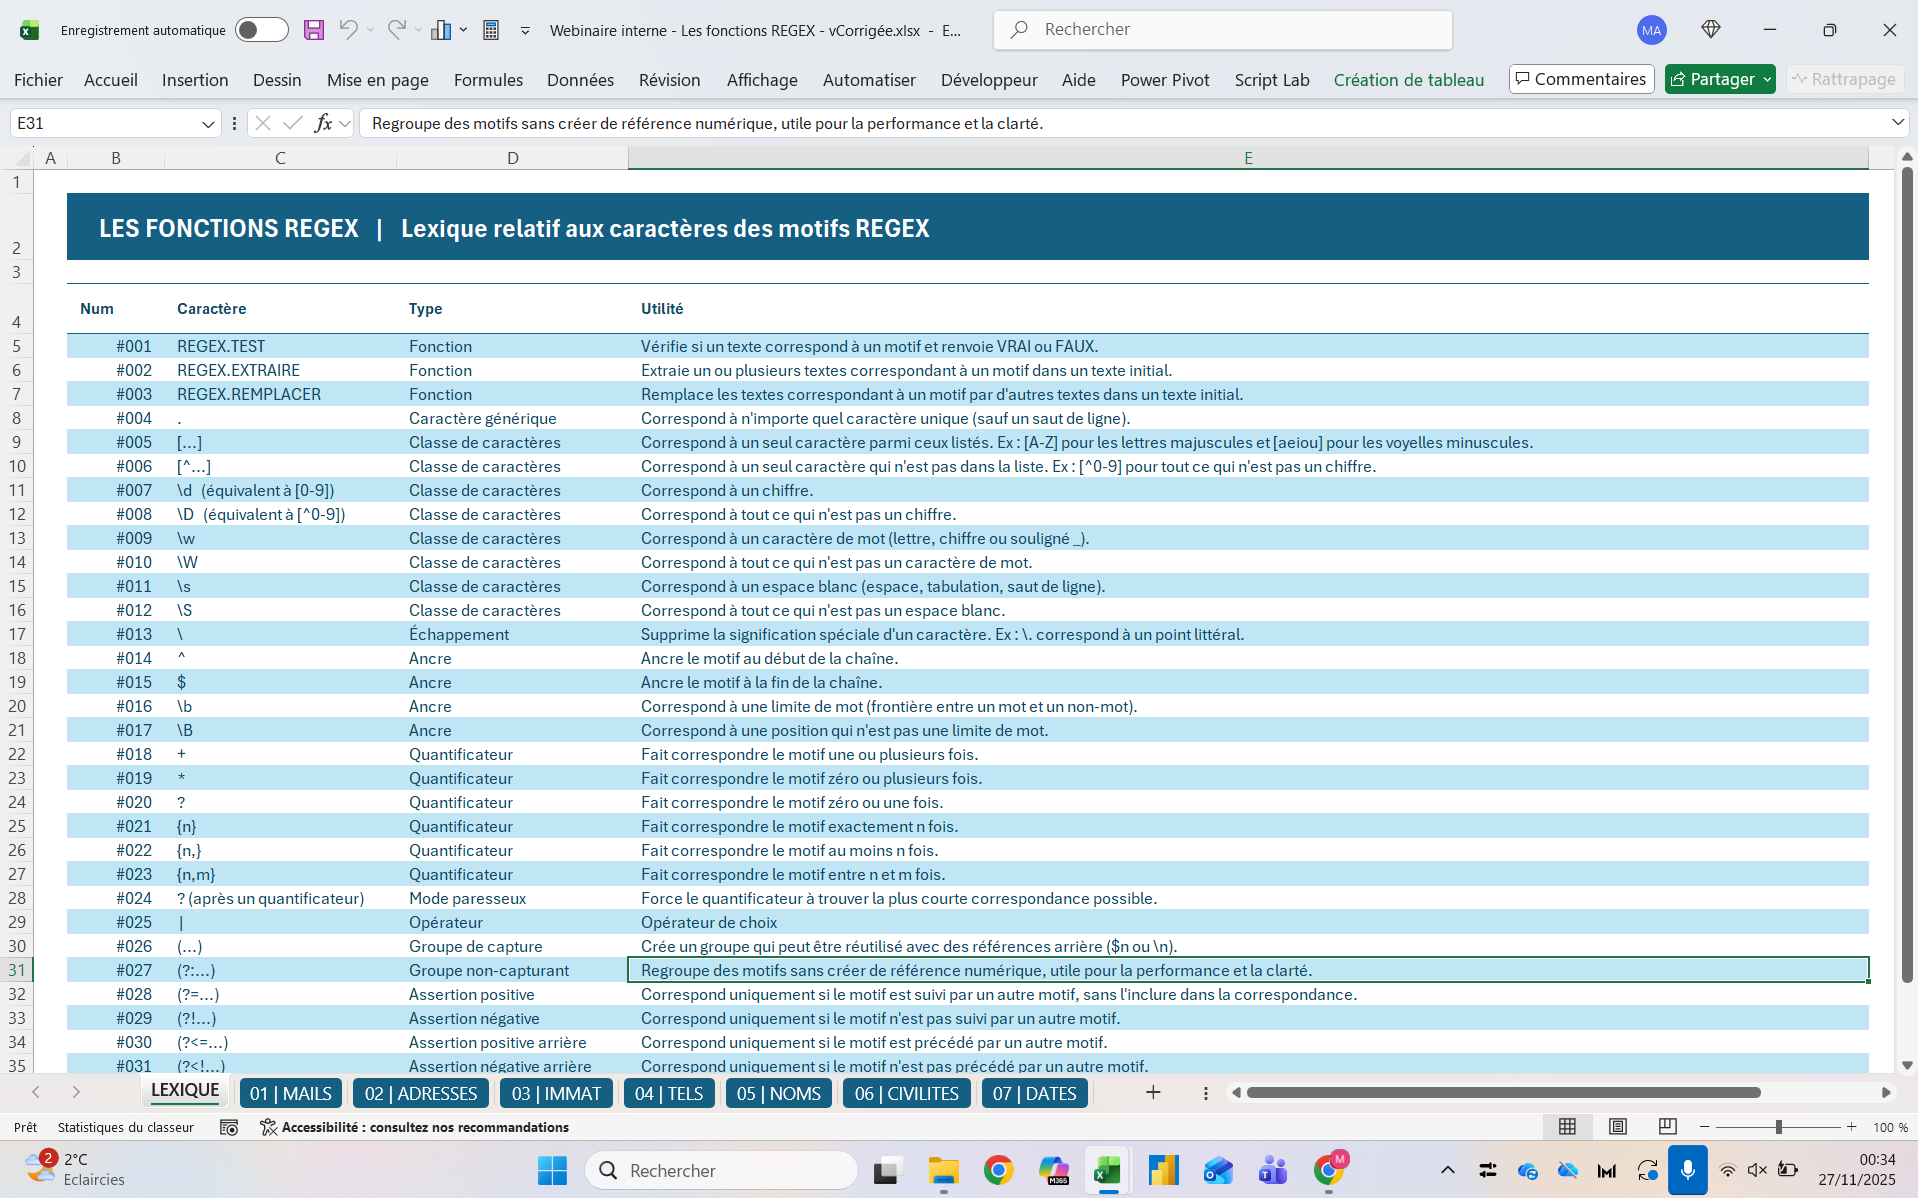
Task: Click the Insert Function fx icon
Action: pos(323,123)
